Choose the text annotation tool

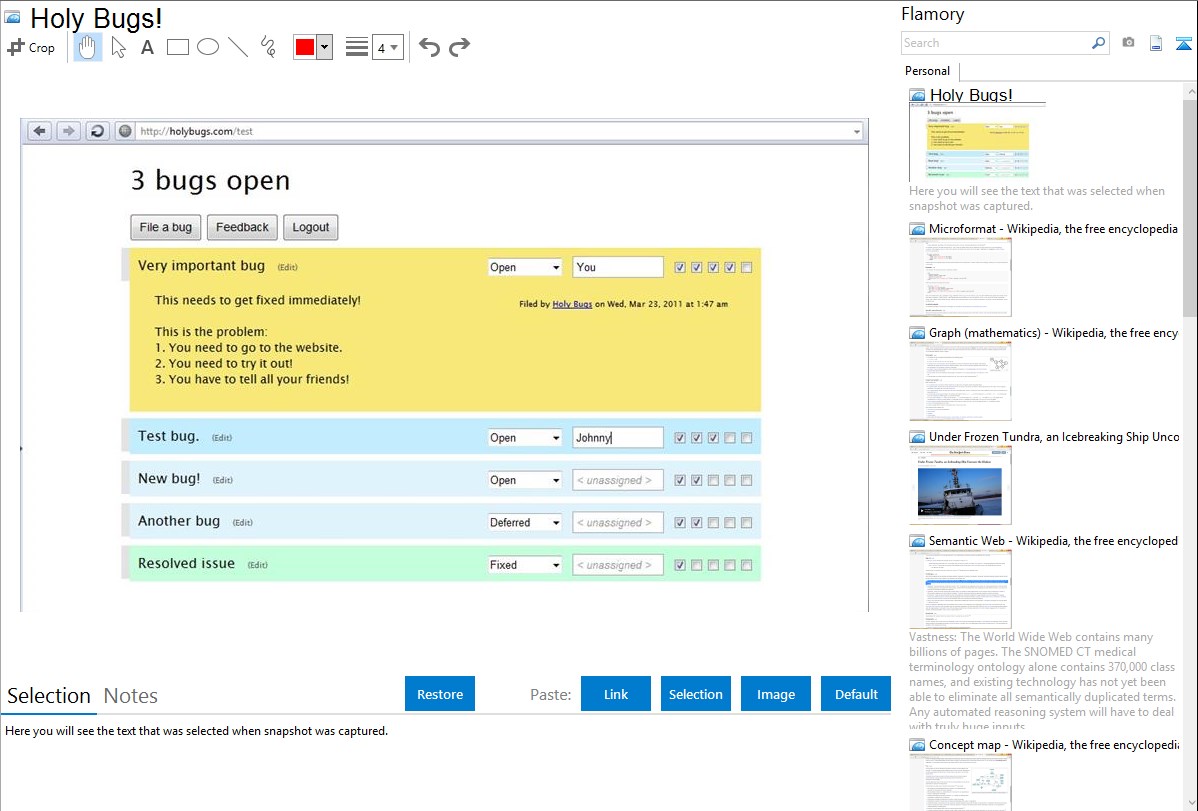(147, 47)
